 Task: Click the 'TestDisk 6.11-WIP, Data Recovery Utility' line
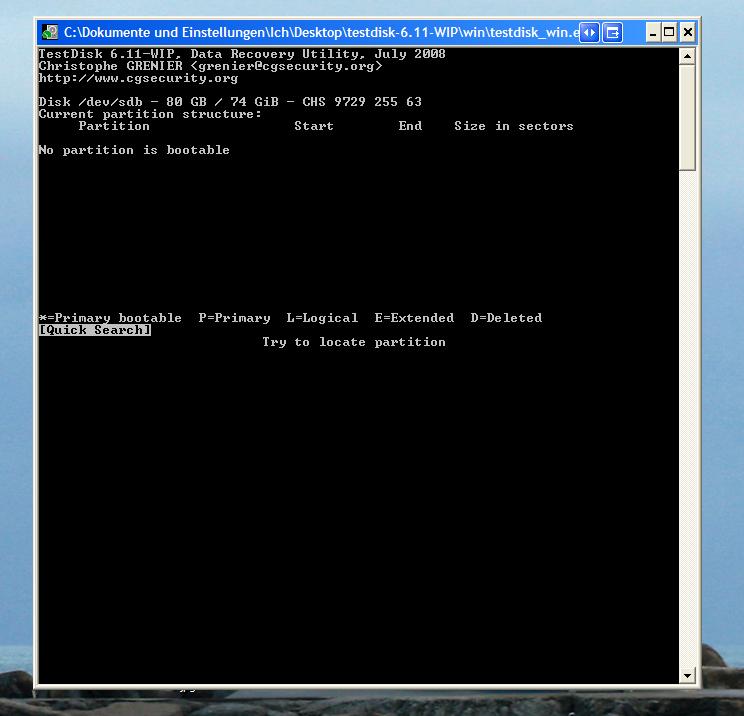[242, 54]
